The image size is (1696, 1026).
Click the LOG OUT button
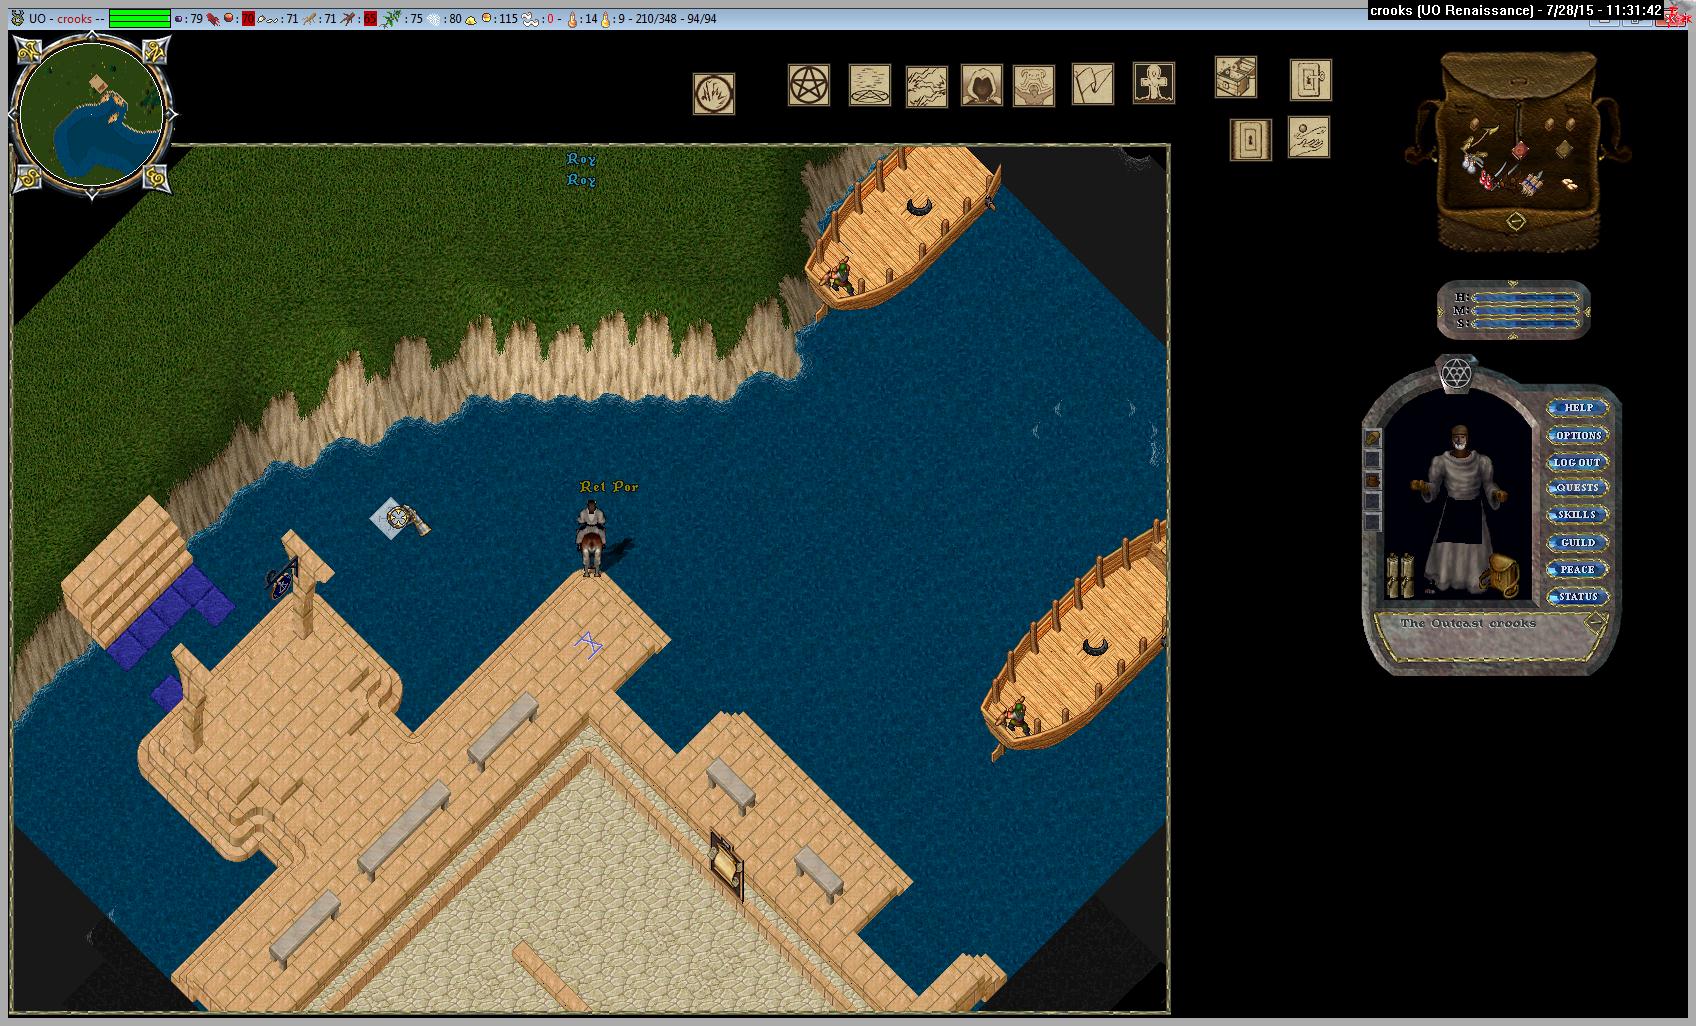(1578, 462)
